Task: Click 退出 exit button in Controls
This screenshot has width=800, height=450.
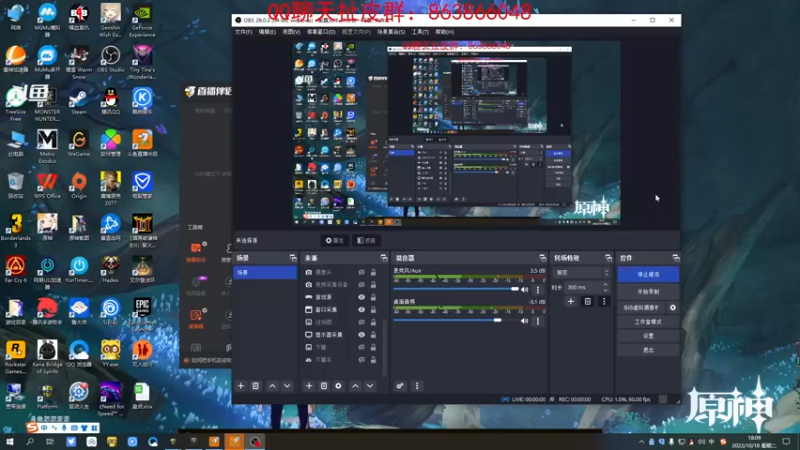Action: [648, 351]
